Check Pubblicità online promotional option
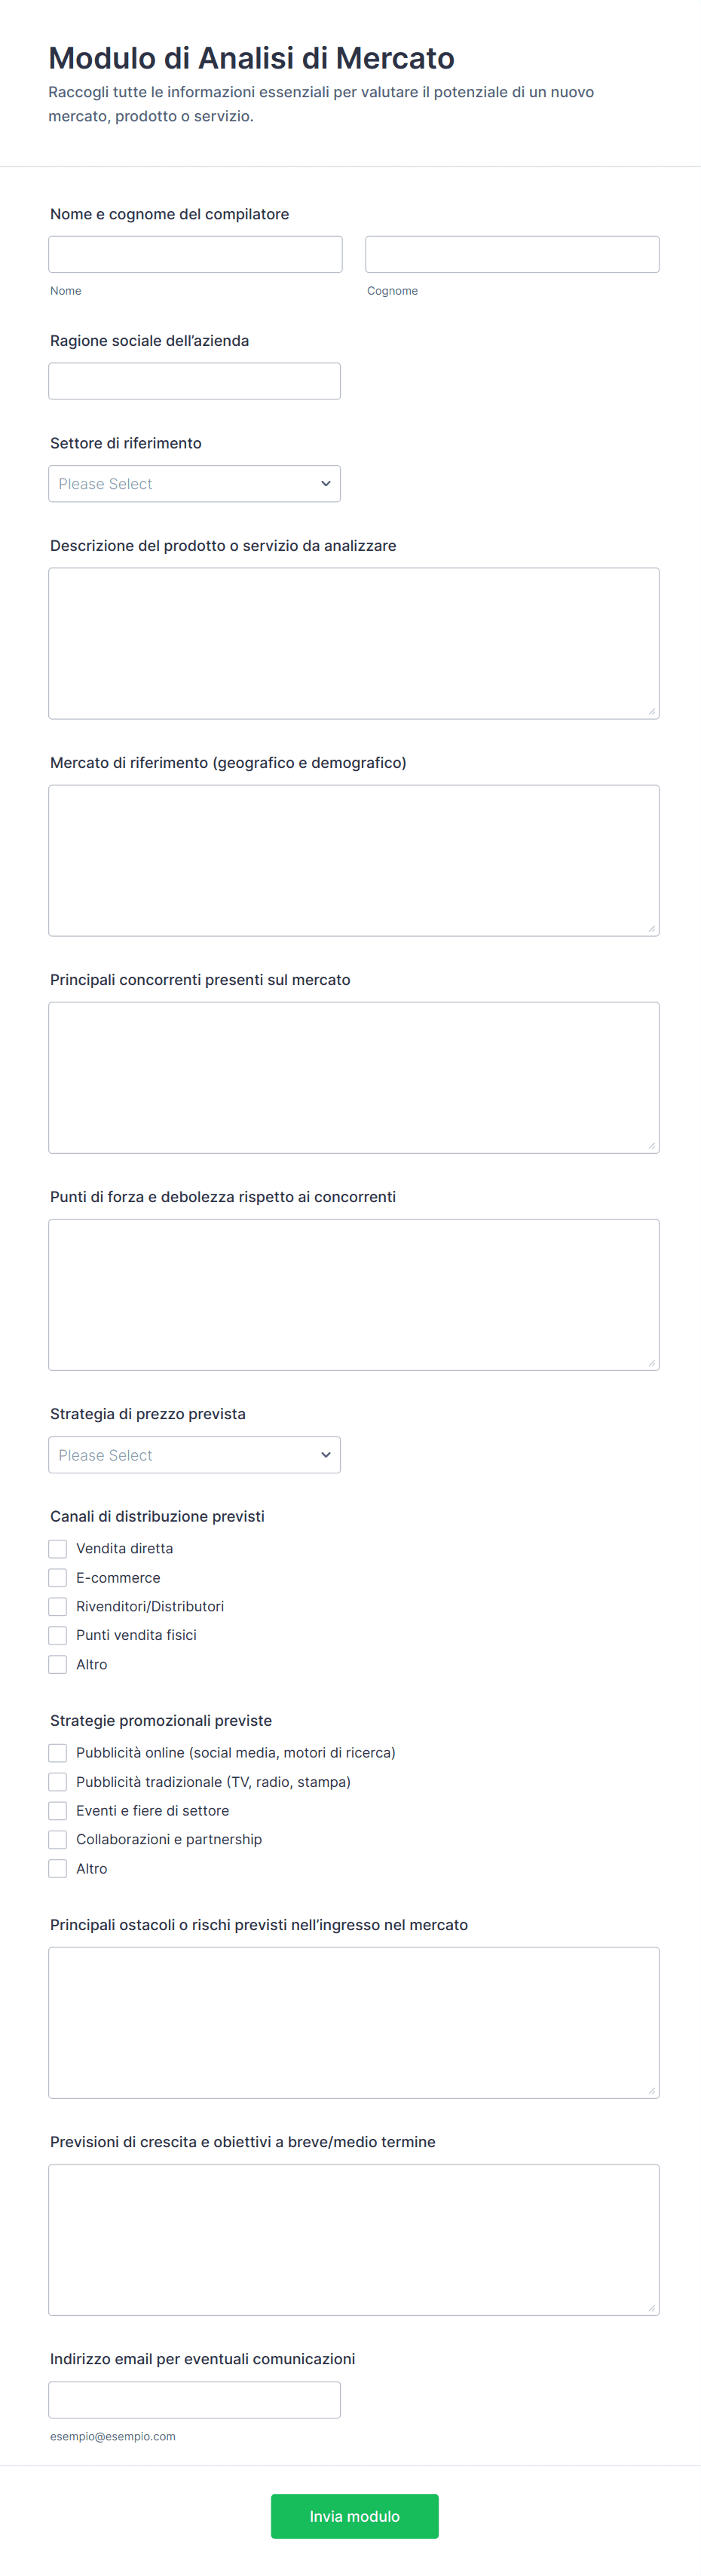This screenshot has height=2576, width=701. [x=58, y=1753]
